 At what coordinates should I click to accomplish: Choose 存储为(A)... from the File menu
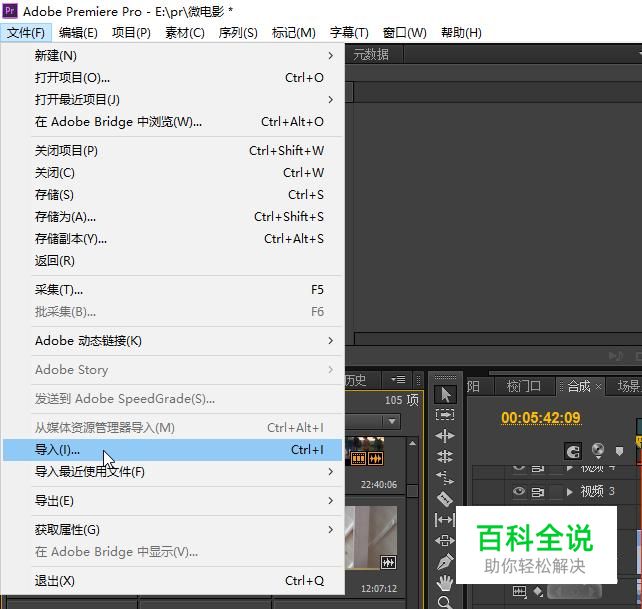pos(172,217)
